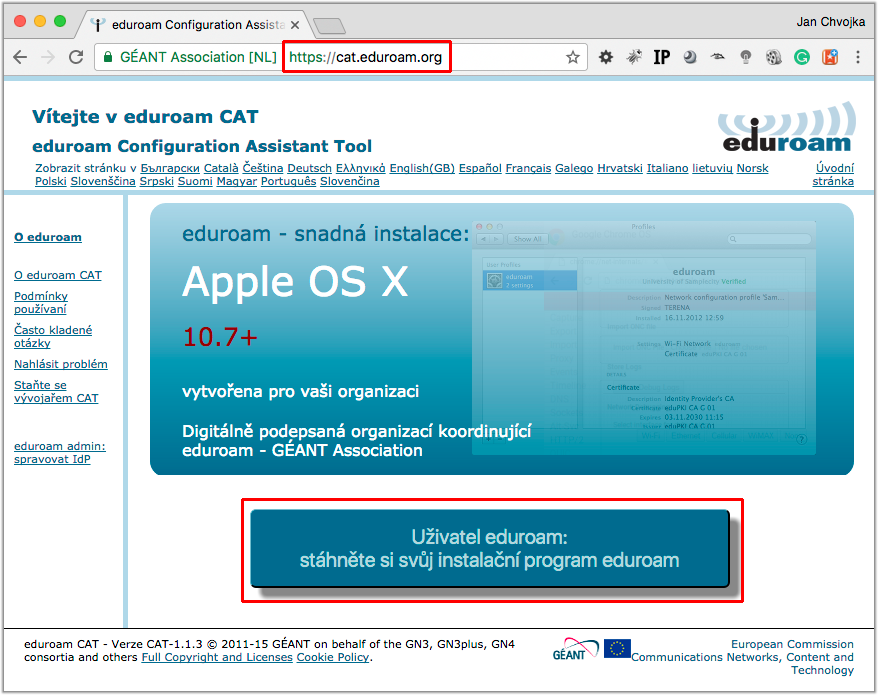Open Full Copyright and Licenses link
This screenshot has width=878, height=695.
click(x=217, y=657)
